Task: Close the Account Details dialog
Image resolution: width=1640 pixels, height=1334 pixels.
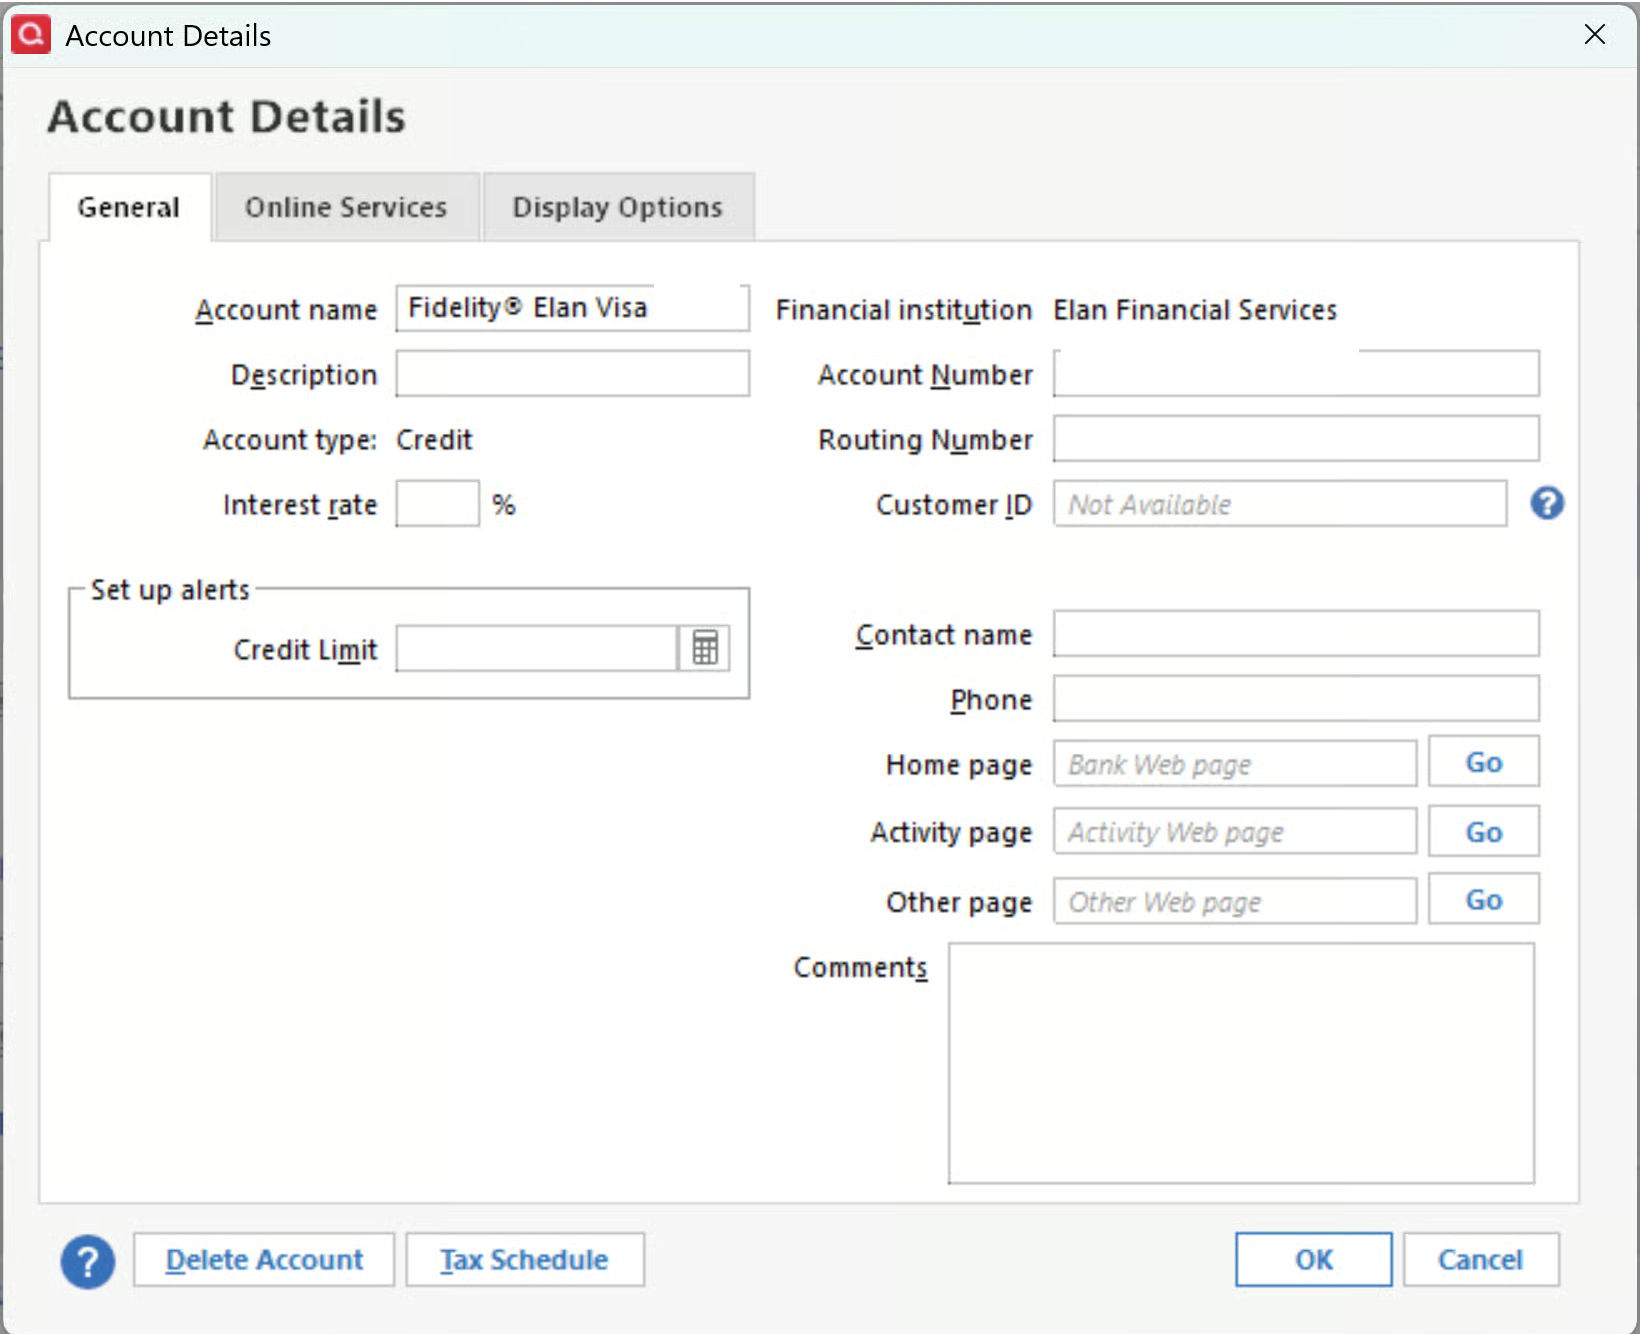Action: (1595, 34)
